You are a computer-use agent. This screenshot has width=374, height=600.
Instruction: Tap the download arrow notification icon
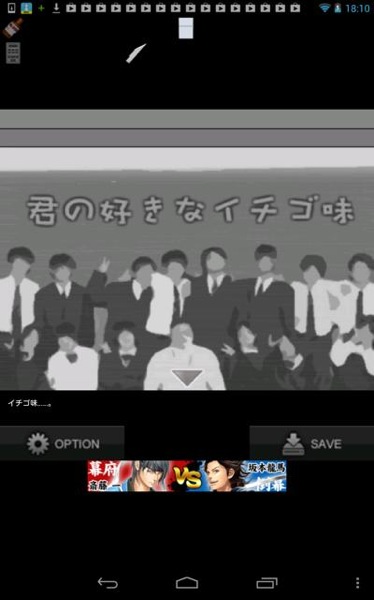(56, 8)
